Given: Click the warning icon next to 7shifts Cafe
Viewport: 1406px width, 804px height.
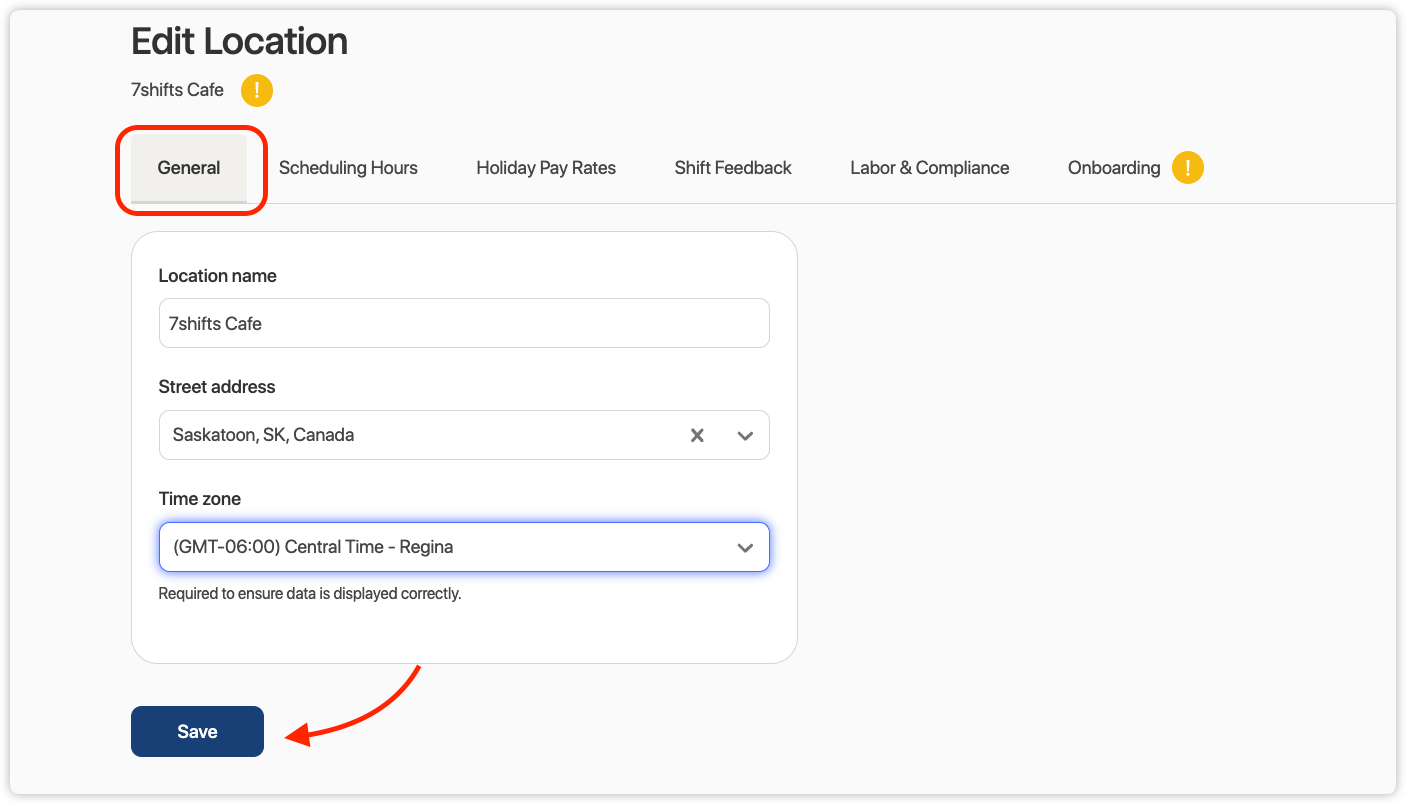Looking at the screenshot, I should pos(256,90).
